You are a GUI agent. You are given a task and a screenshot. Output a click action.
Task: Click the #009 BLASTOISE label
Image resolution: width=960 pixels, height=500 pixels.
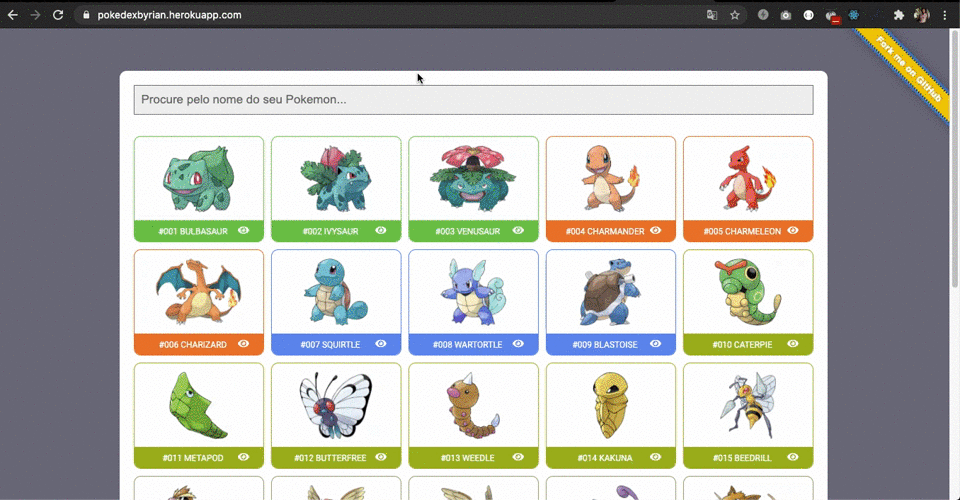pos(605,345)
